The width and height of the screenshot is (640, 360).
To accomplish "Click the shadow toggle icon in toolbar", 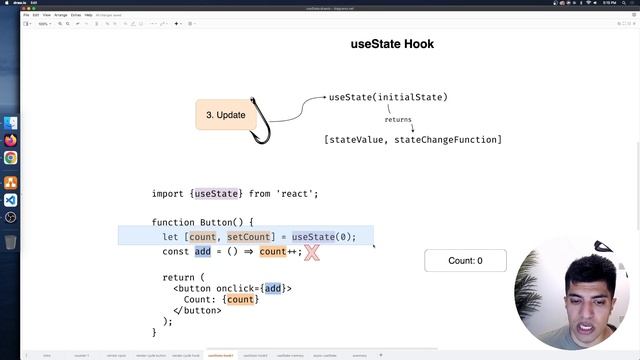I will point(141,24).
